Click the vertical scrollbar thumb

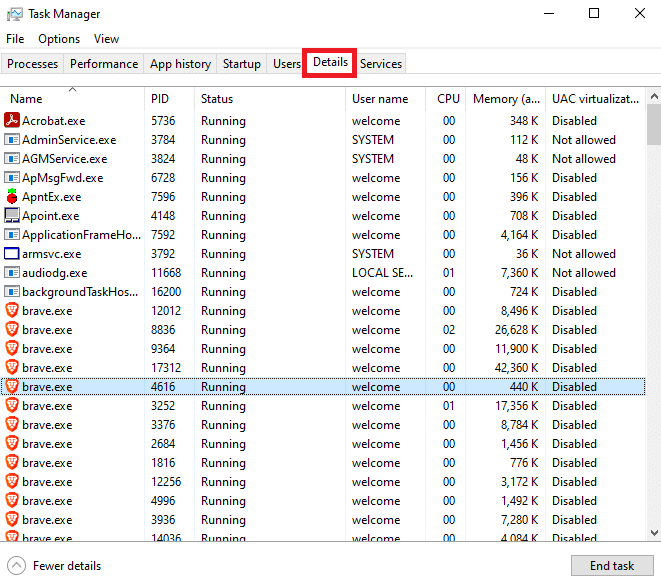point(653,124)
